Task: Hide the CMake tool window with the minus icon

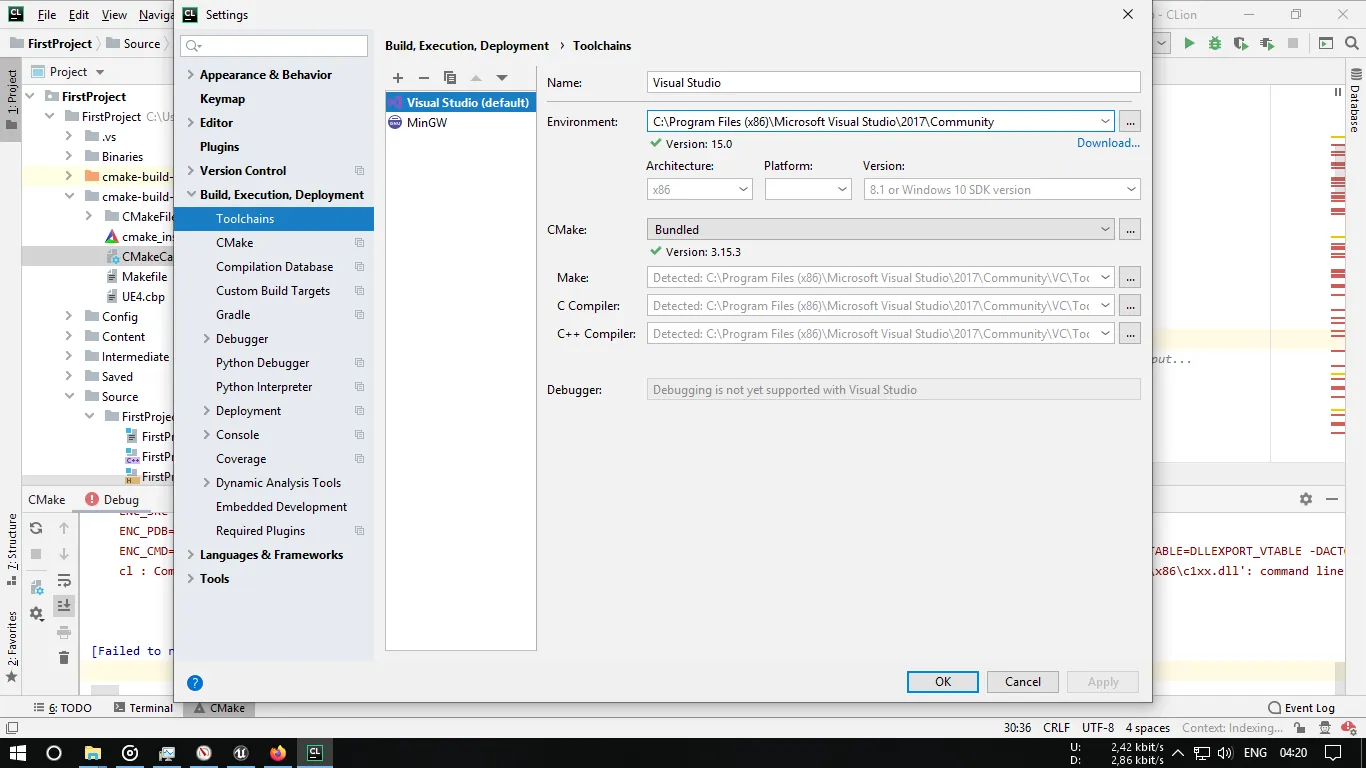Action: (x=1332, y=499)
